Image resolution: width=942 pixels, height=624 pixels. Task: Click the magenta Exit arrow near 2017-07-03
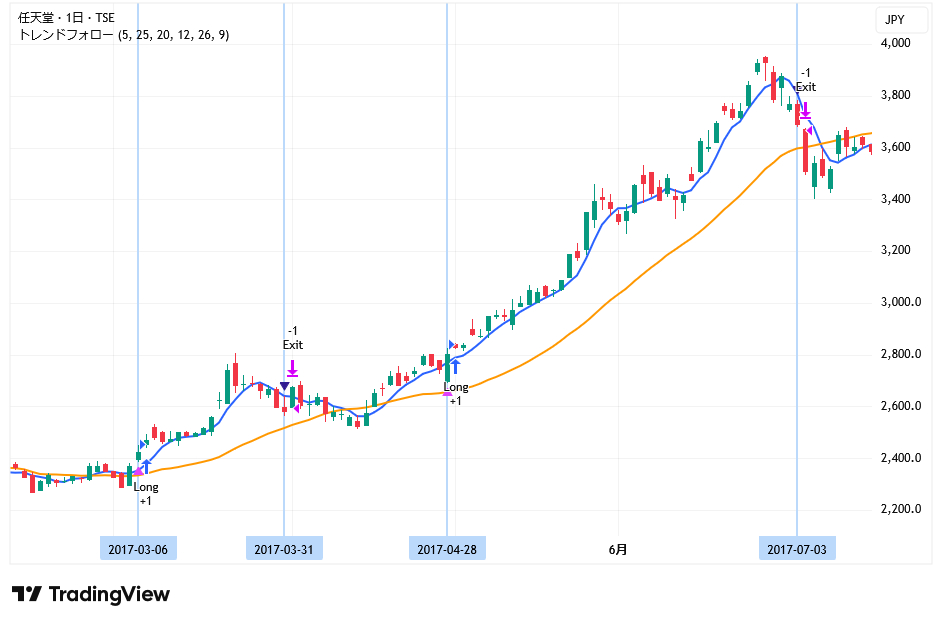[x=805, y=108]
